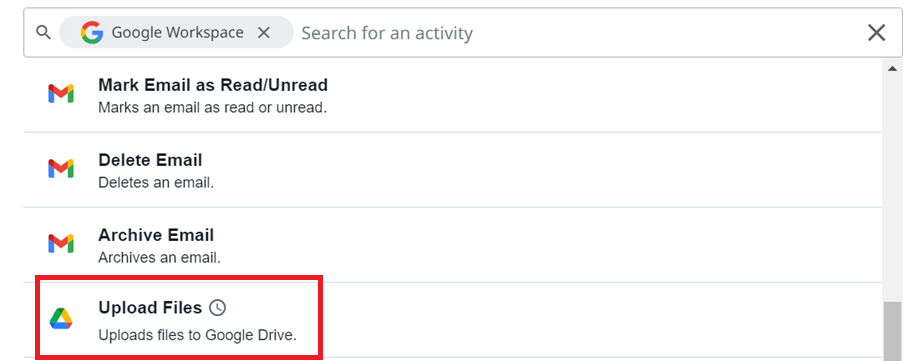The height and width of the screenshot is (361, 903).
Task: Select the Mark Email as Read/Unread activity
Action: point(453,95)
